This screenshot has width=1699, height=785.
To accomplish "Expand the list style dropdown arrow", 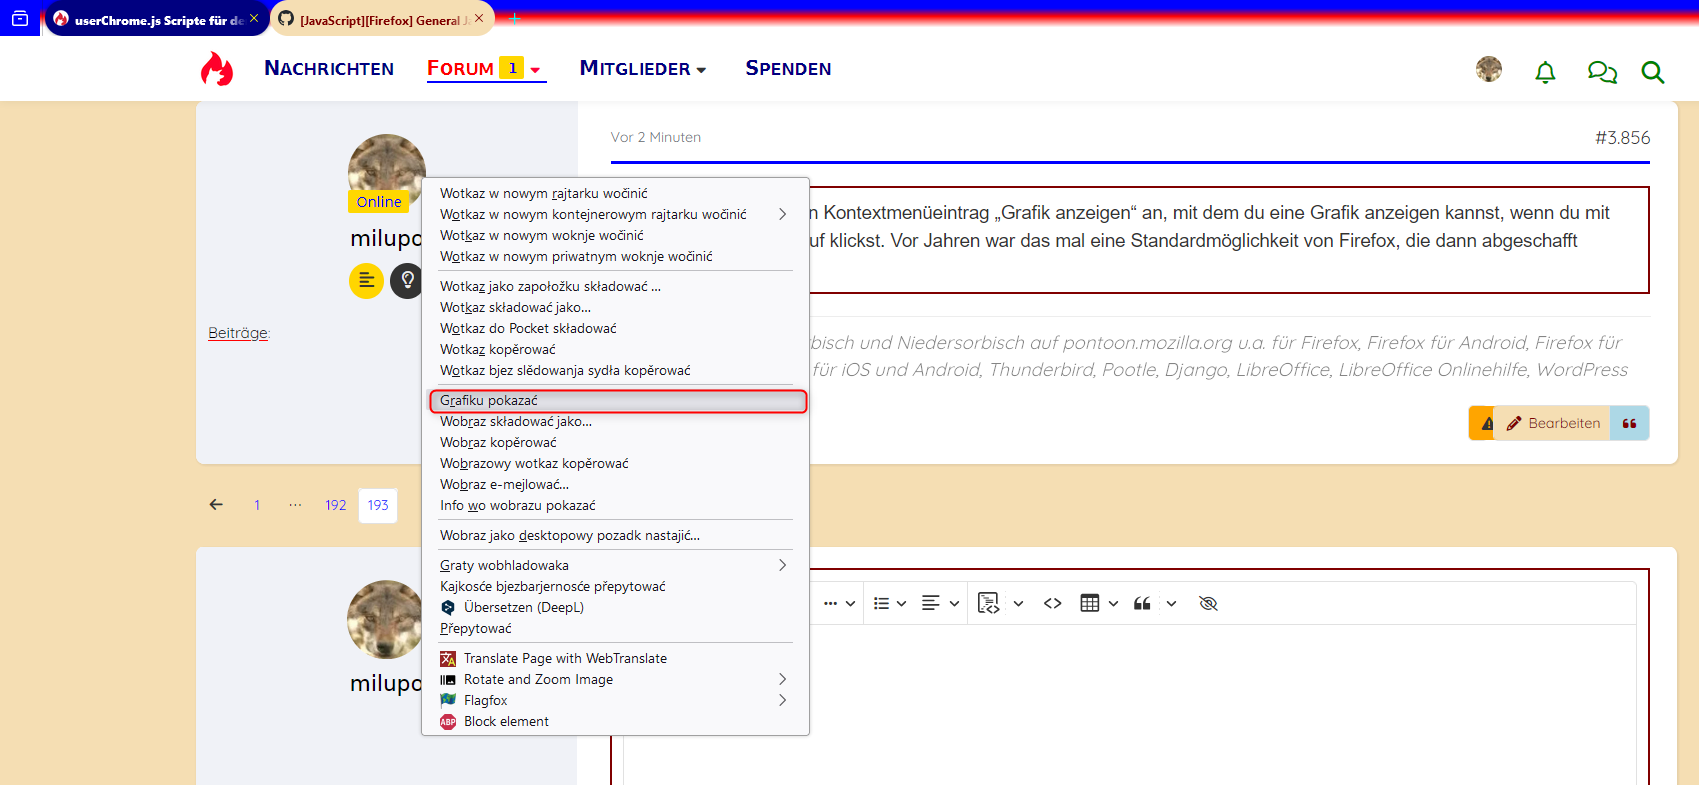I will 901,603.
